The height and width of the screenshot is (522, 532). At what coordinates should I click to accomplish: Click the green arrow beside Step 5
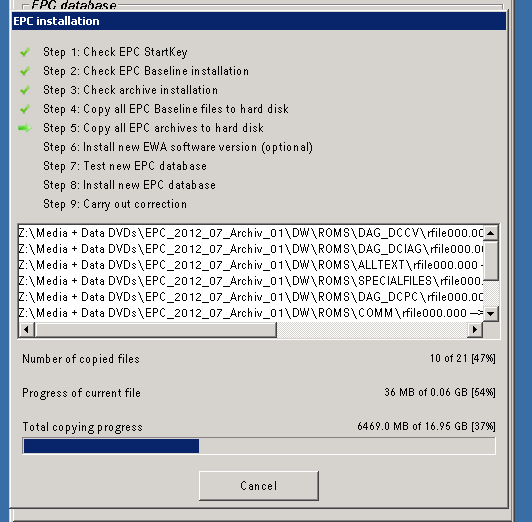click(x=25, y=128)
